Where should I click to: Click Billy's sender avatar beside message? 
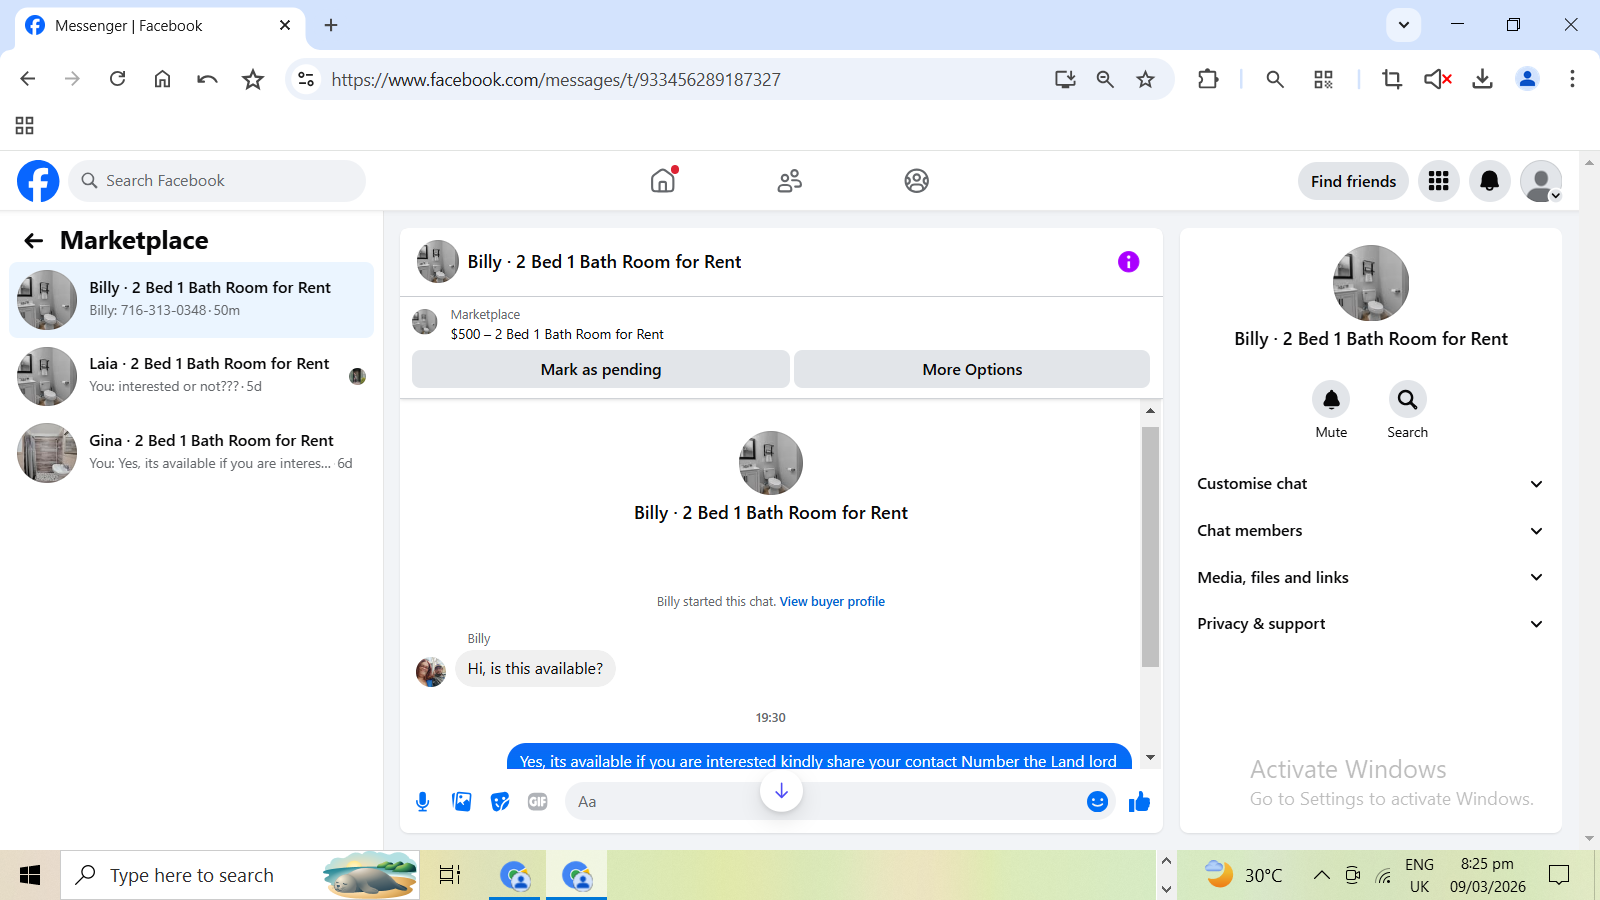pyautogui.click(x=431, y=672)
